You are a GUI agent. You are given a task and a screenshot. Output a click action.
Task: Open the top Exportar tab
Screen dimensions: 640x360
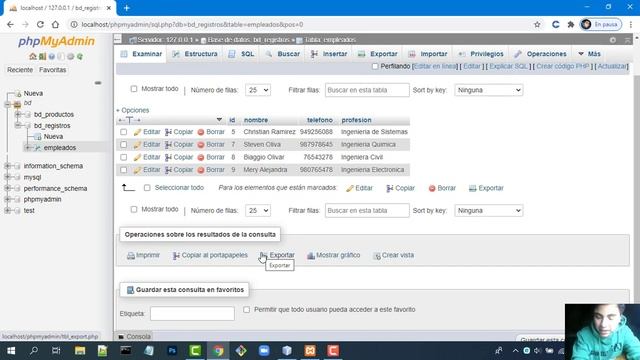378,54
